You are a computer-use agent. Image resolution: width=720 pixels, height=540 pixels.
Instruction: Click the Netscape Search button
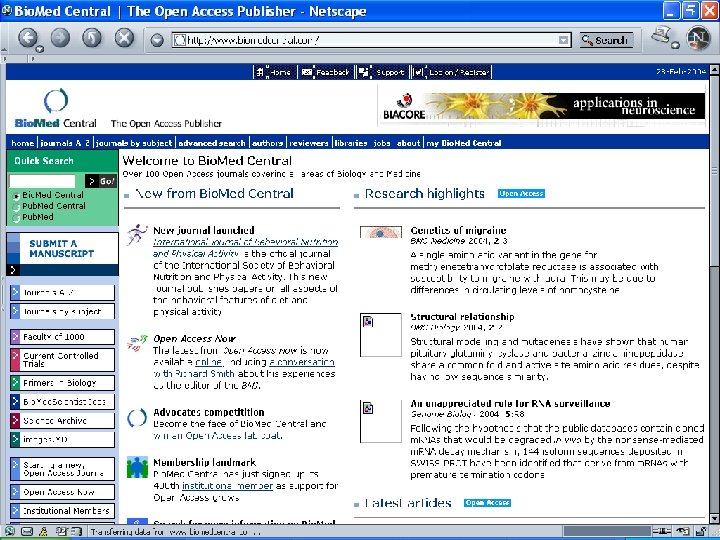(606, 40)
